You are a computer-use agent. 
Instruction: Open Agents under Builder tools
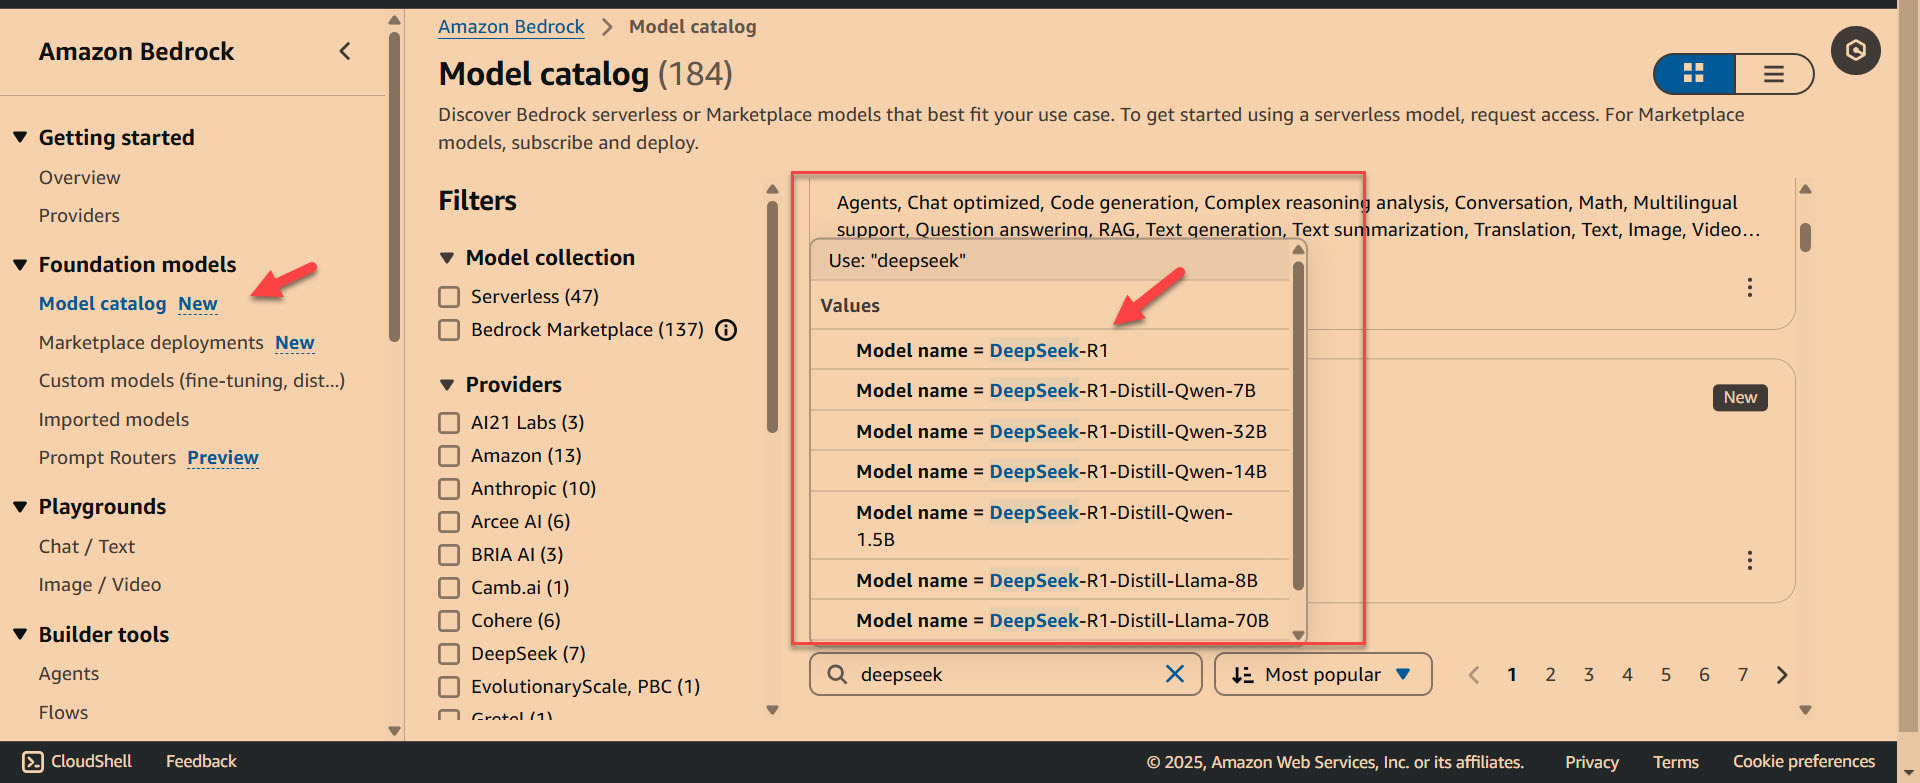pos(69,673)
